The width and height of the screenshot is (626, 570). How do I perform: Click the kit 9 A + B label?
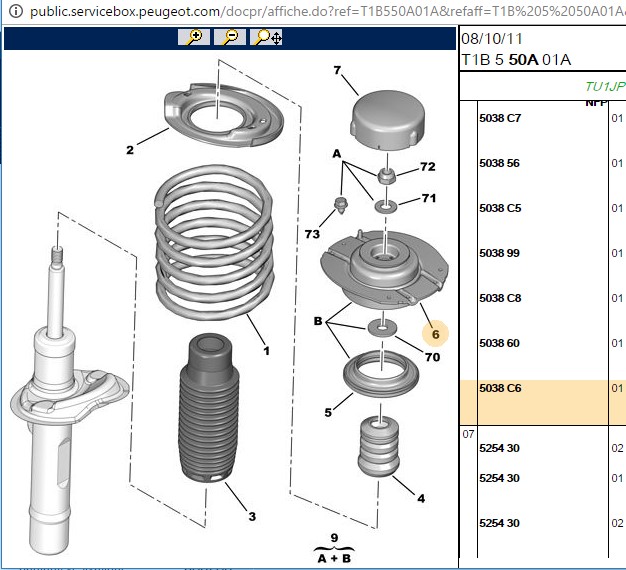[334, 550]
